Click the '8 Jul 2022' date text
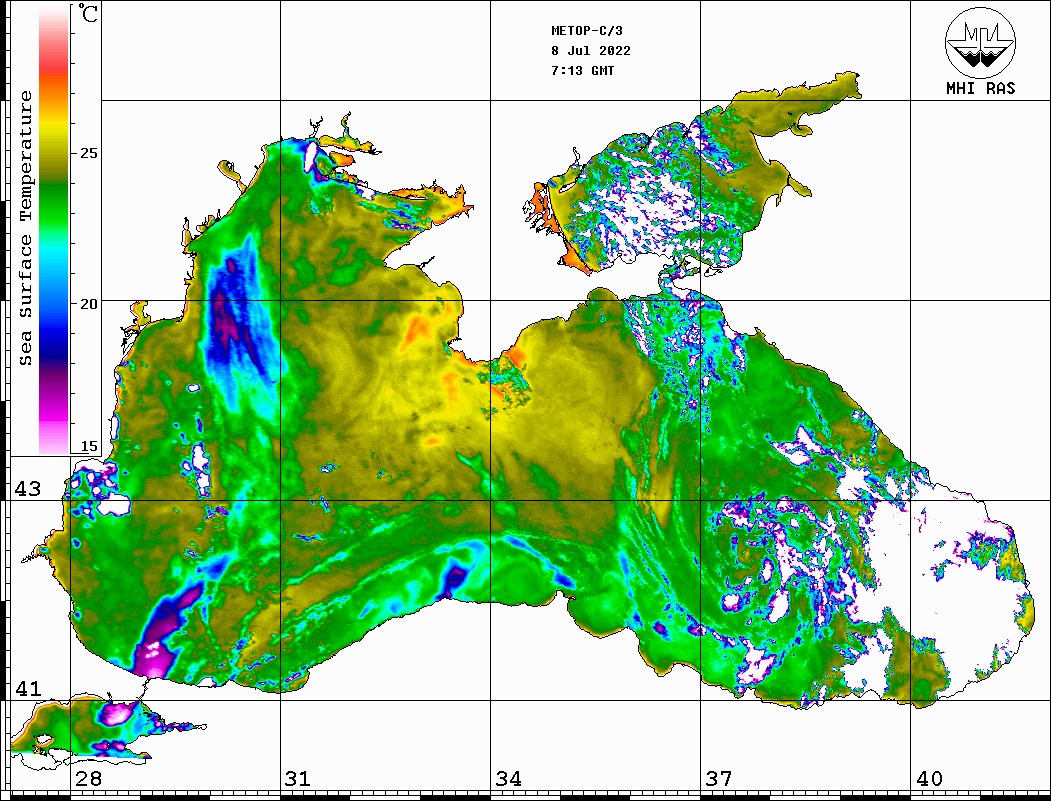The width and height of the screenshot is (1051, 801). pos(591,51)
